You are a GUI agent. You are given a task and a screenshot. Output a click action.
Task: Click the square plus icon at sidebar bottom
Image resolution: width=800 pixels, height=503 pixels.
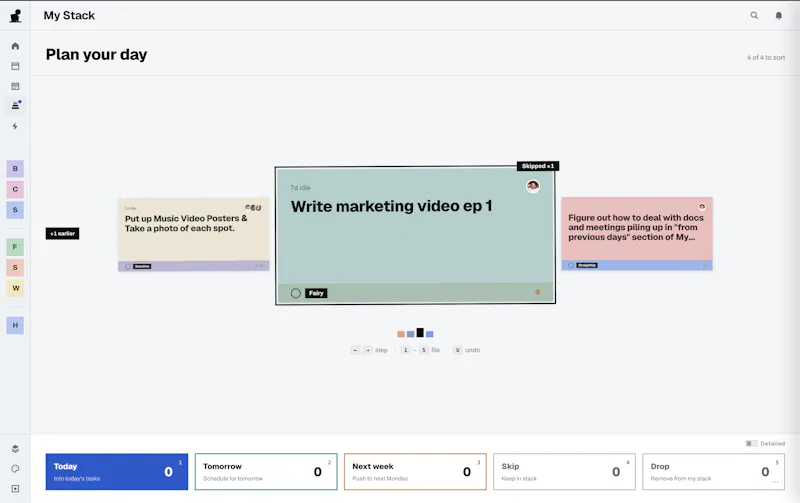click(15, 489)
